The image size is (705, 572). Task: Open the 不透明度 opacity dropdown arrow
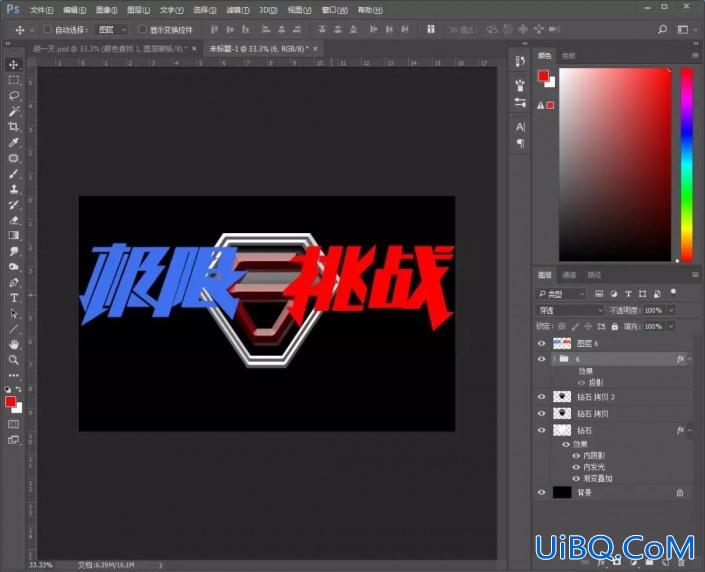(x=671, y=310)
